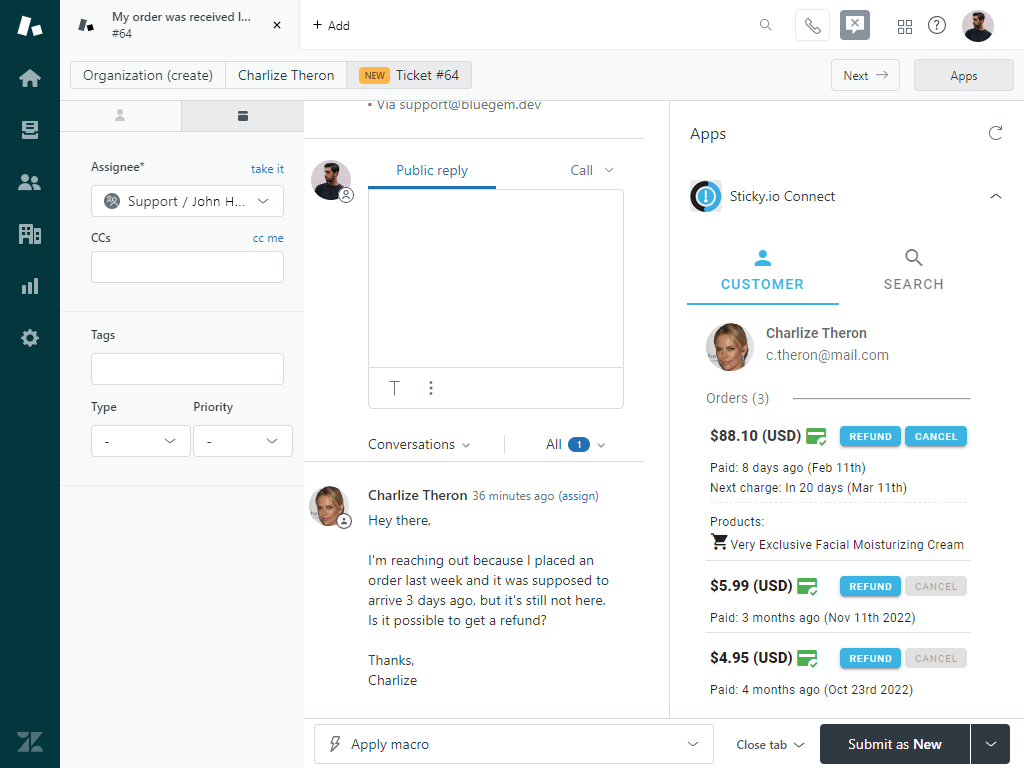Screen dimensions: 1024x768
Task: Open Customers icon in sidebar
Action: coord(30,182)
